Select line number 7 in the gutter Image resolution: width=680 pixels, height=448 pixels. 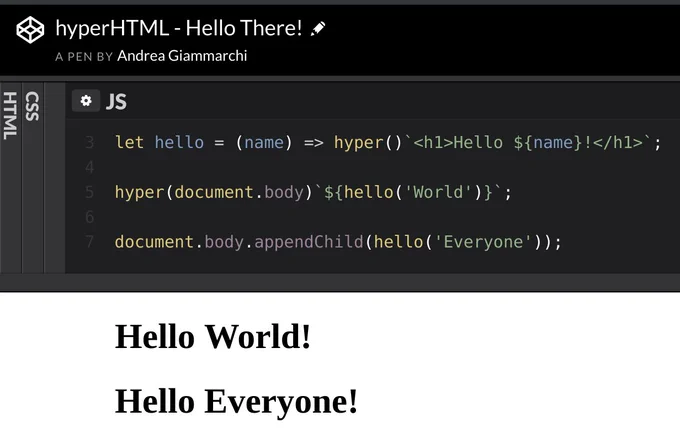[x=89, y=242]
